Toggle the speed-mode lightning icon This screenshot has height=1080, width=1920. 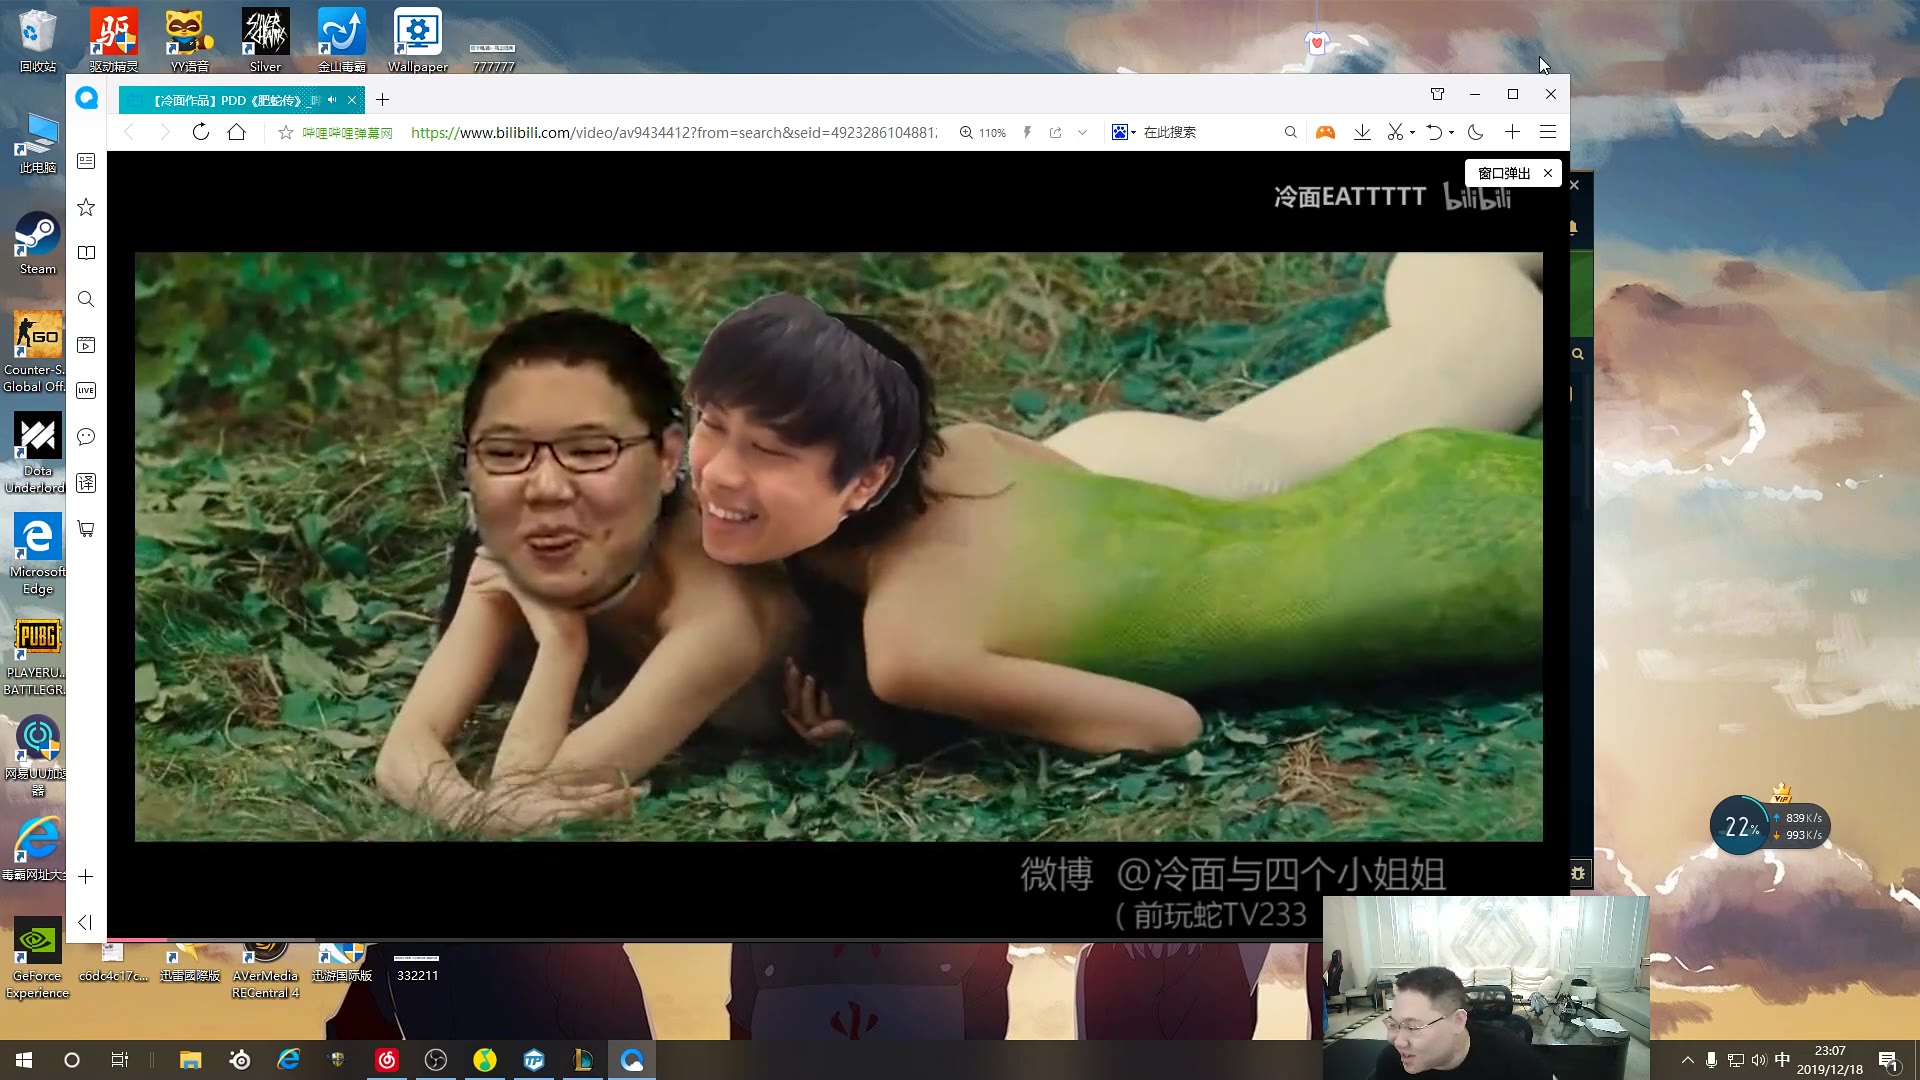pos(1027,132)
